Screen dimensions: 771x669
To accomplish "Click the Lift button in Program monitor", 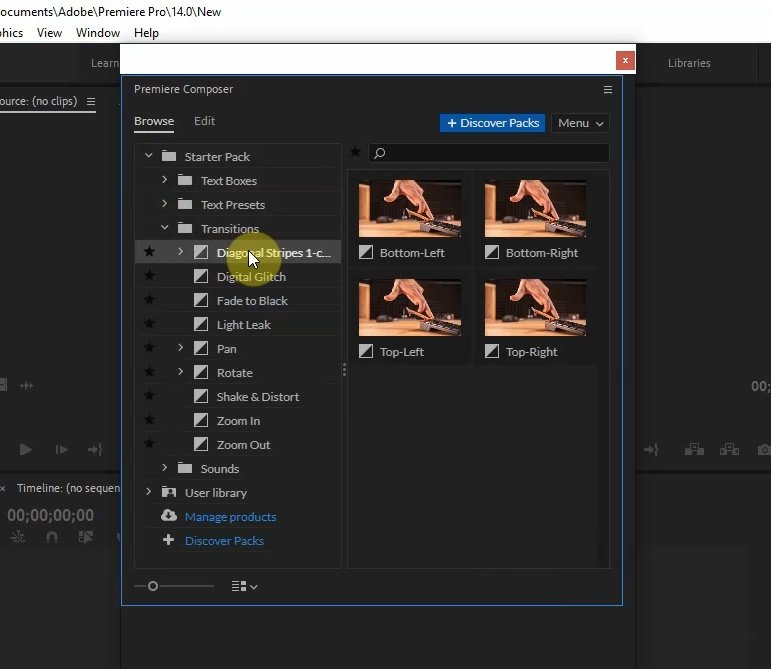I will click(694, 449).
